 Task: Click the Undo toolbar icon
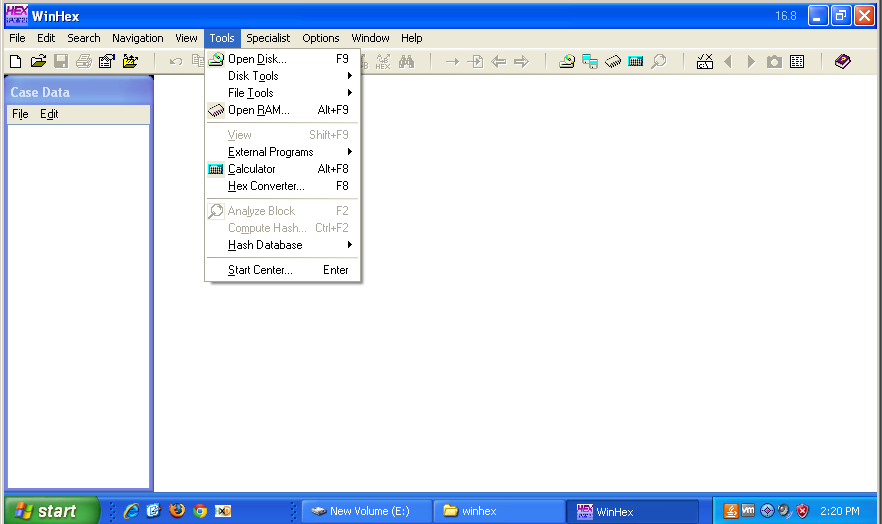[x=176, y=61]
